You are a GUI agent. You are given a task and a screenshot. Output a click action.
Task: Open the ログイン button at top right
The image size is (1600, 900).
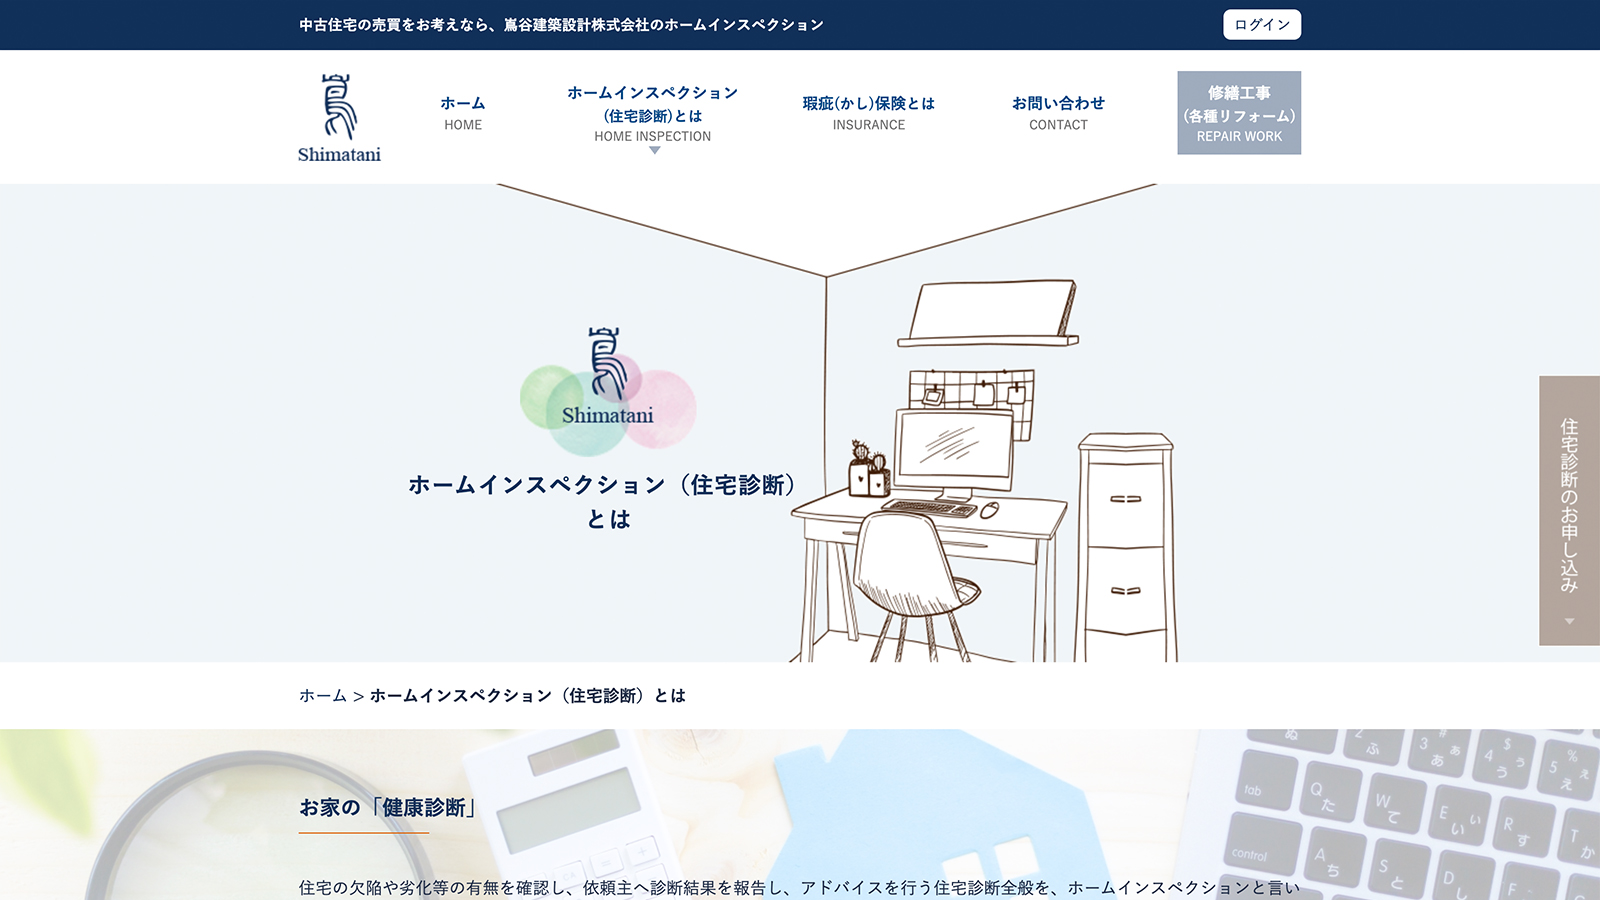(1261, 24)
